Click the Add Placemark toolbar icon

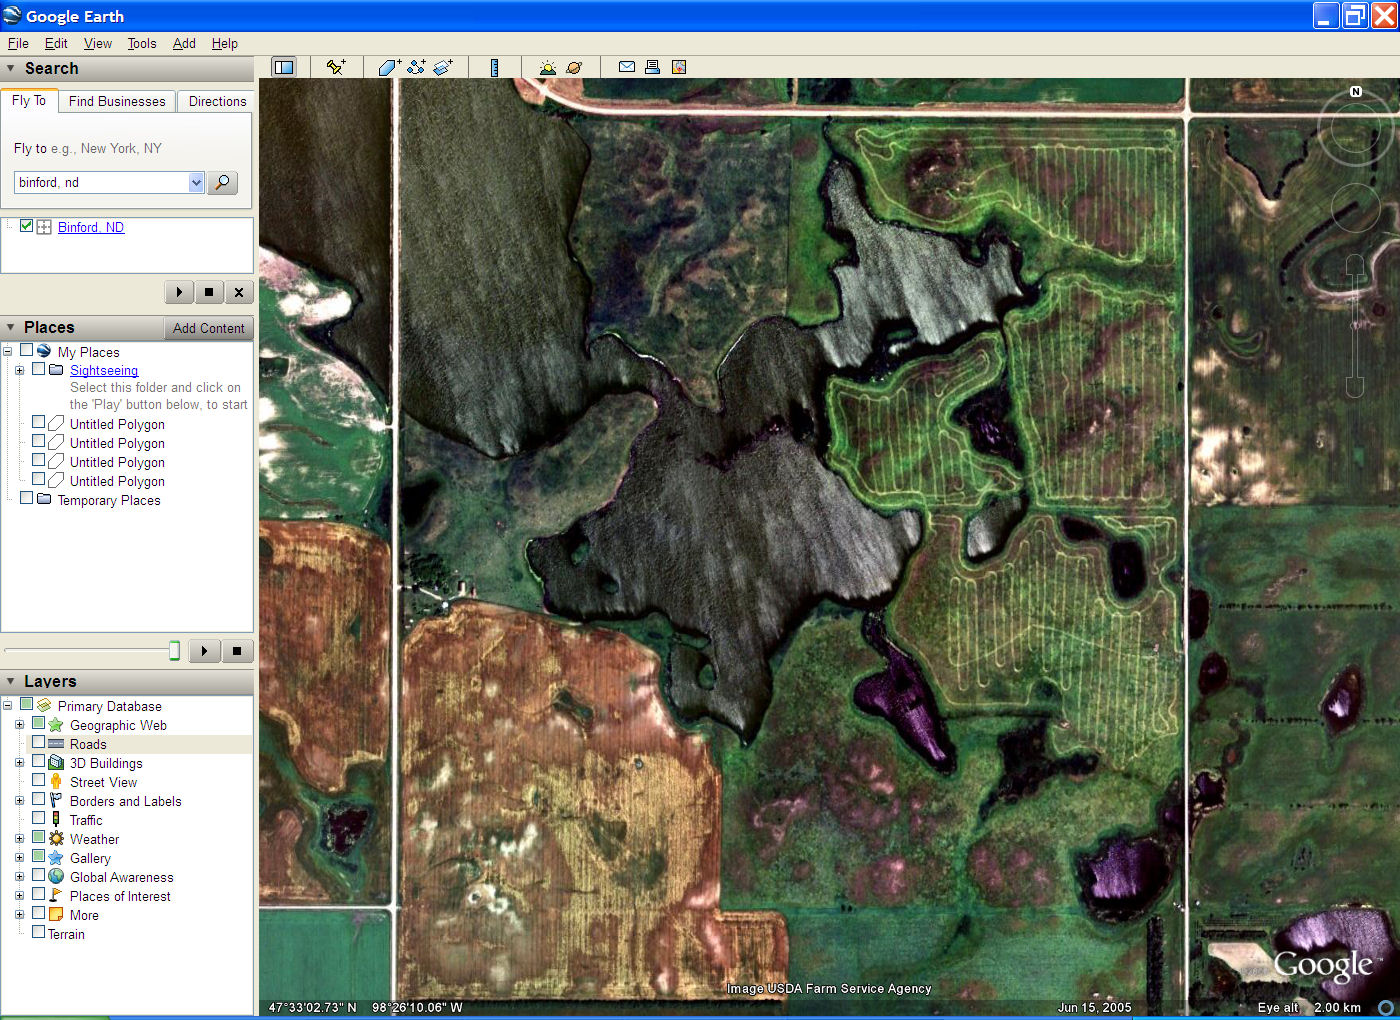336,67
